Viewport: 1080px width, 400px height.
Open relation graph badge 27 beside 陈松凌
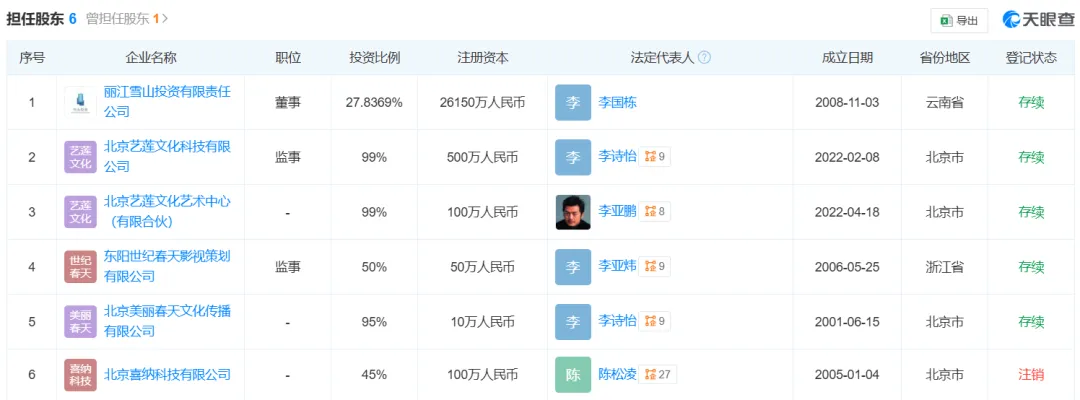tap(657, 375)
